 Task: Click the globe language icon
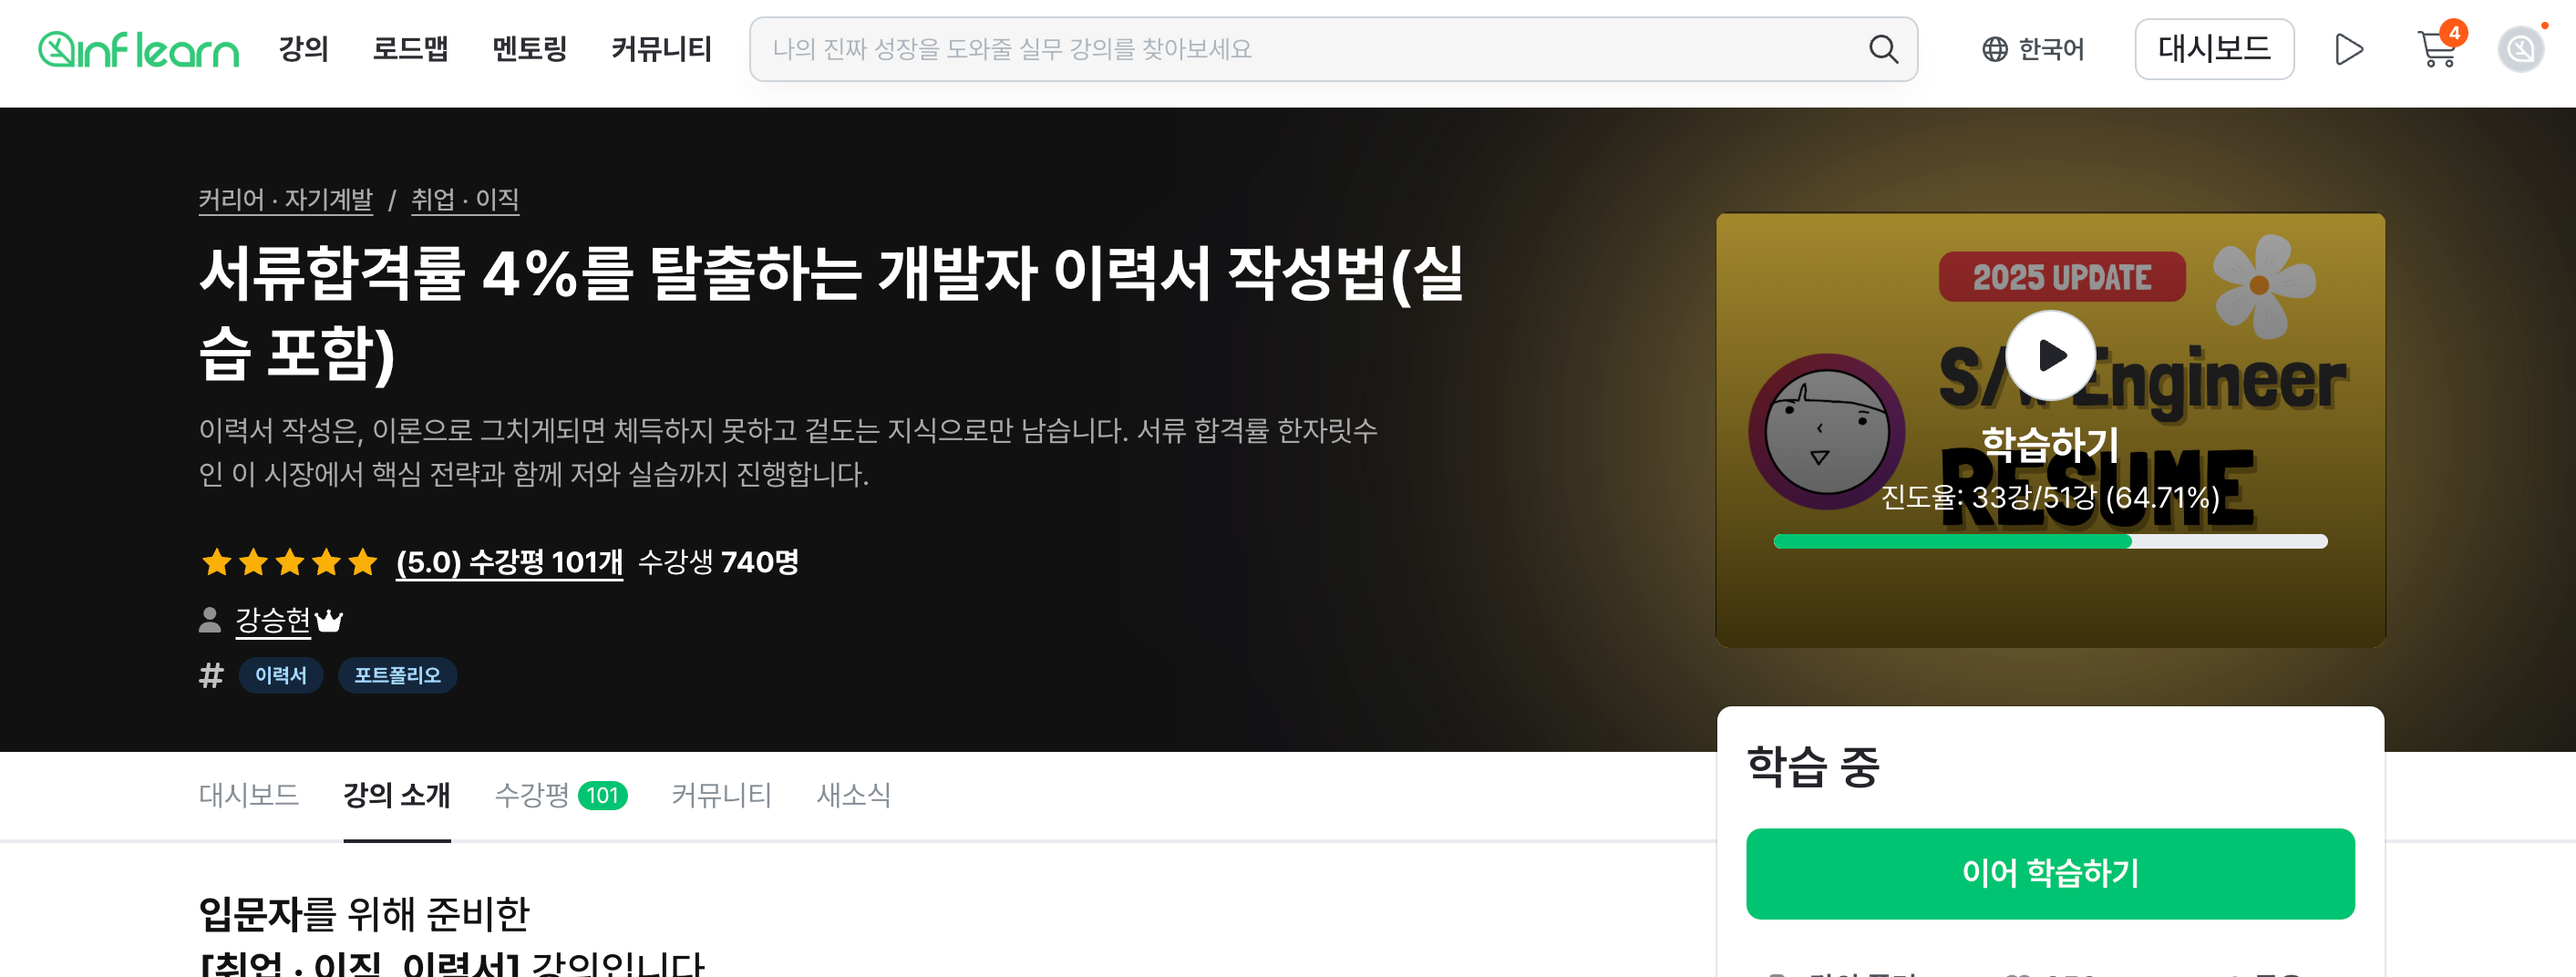[x=1994, y=49]
